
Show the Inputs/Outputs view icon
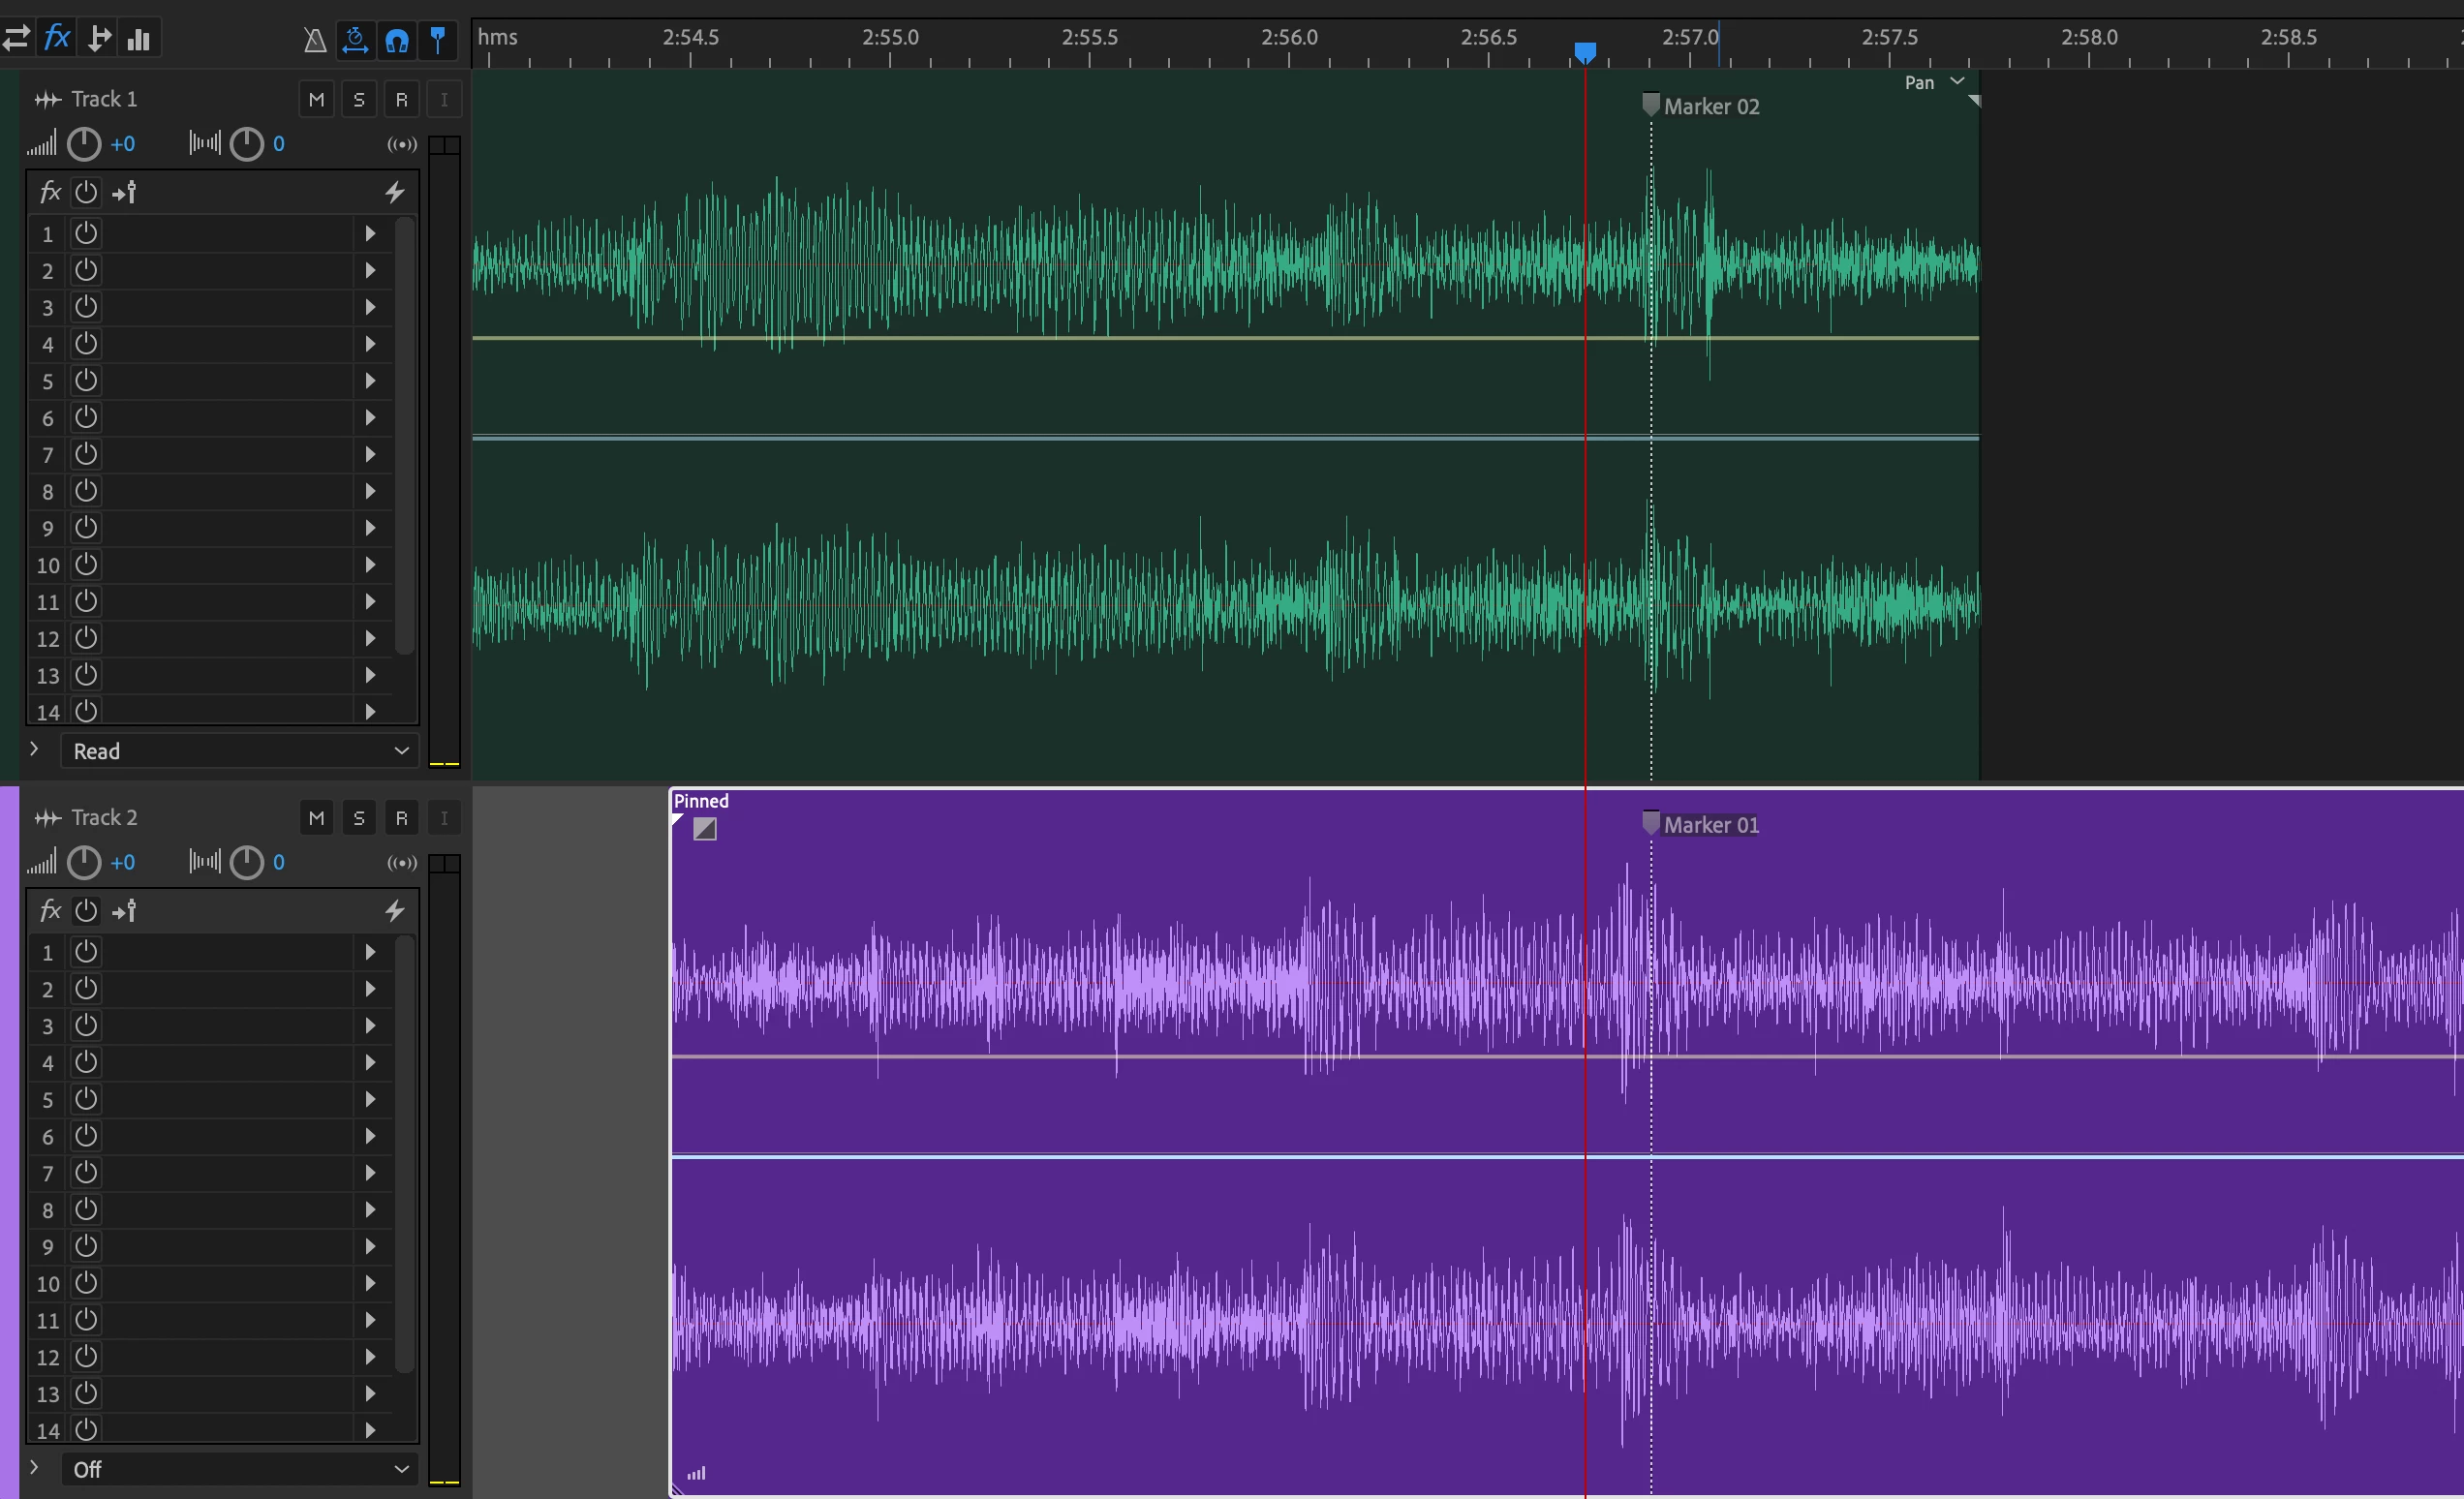[x=16, y=39]
